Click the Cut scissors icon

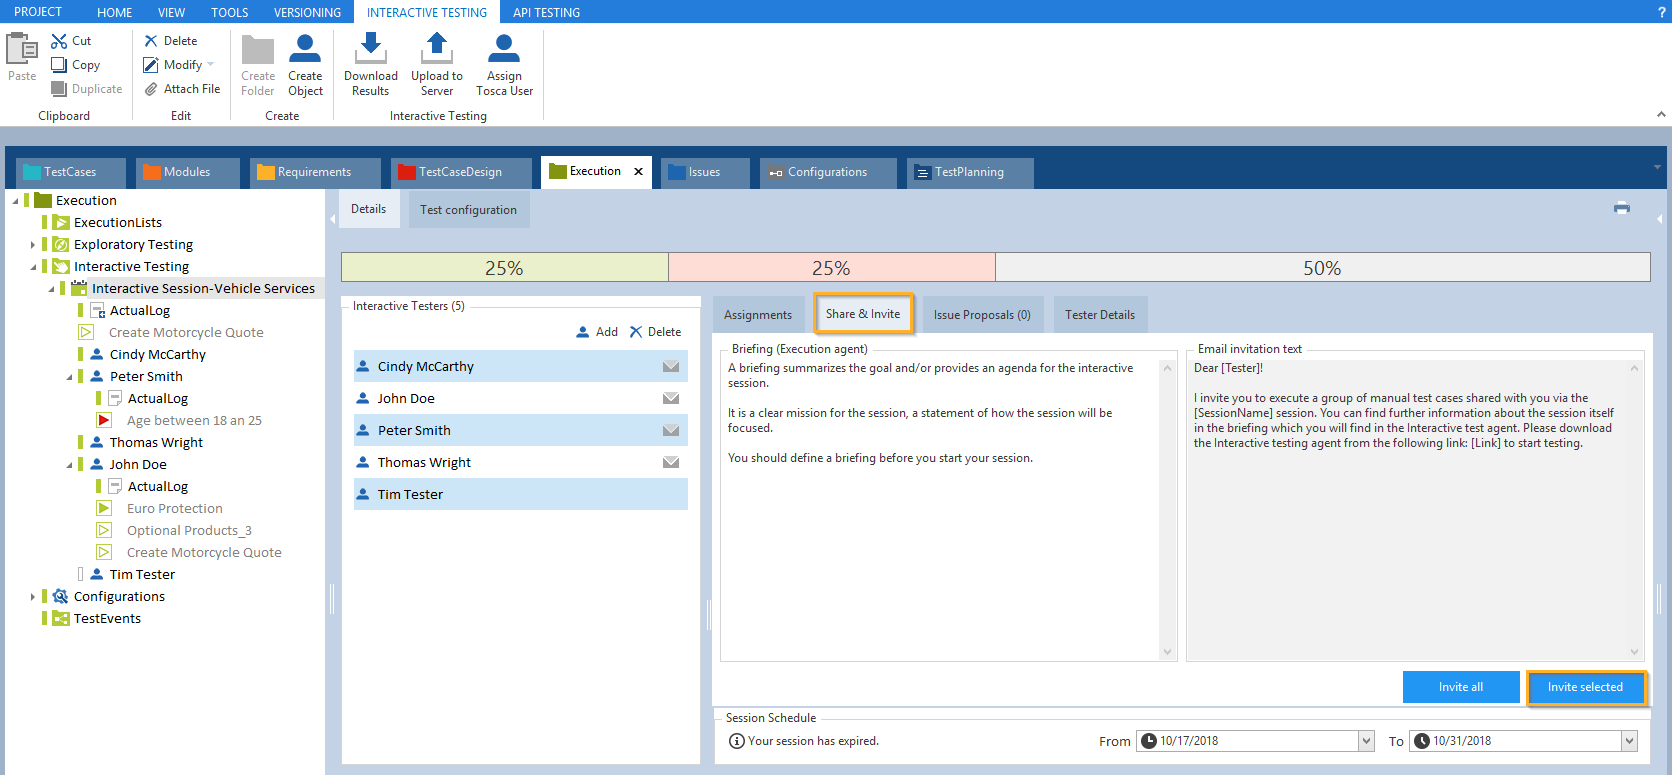tap(59, 41)
